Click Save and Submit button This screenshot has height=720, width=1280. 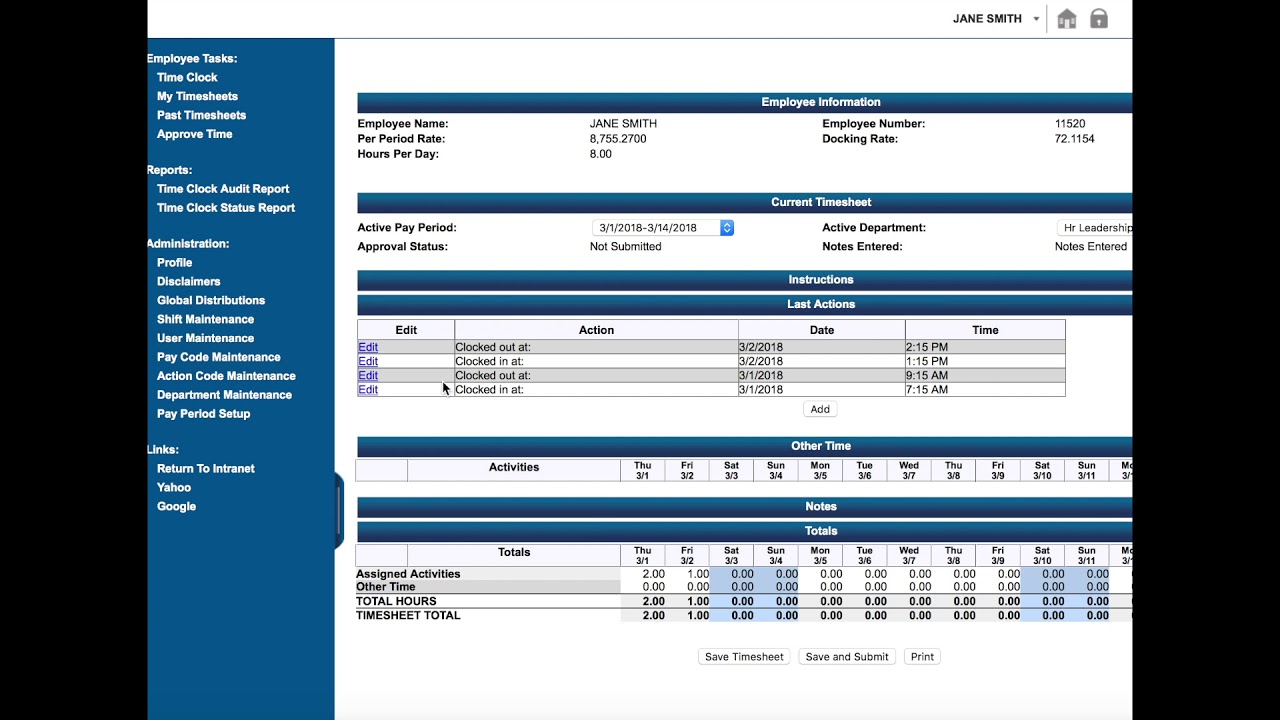(x=847, y=657)
